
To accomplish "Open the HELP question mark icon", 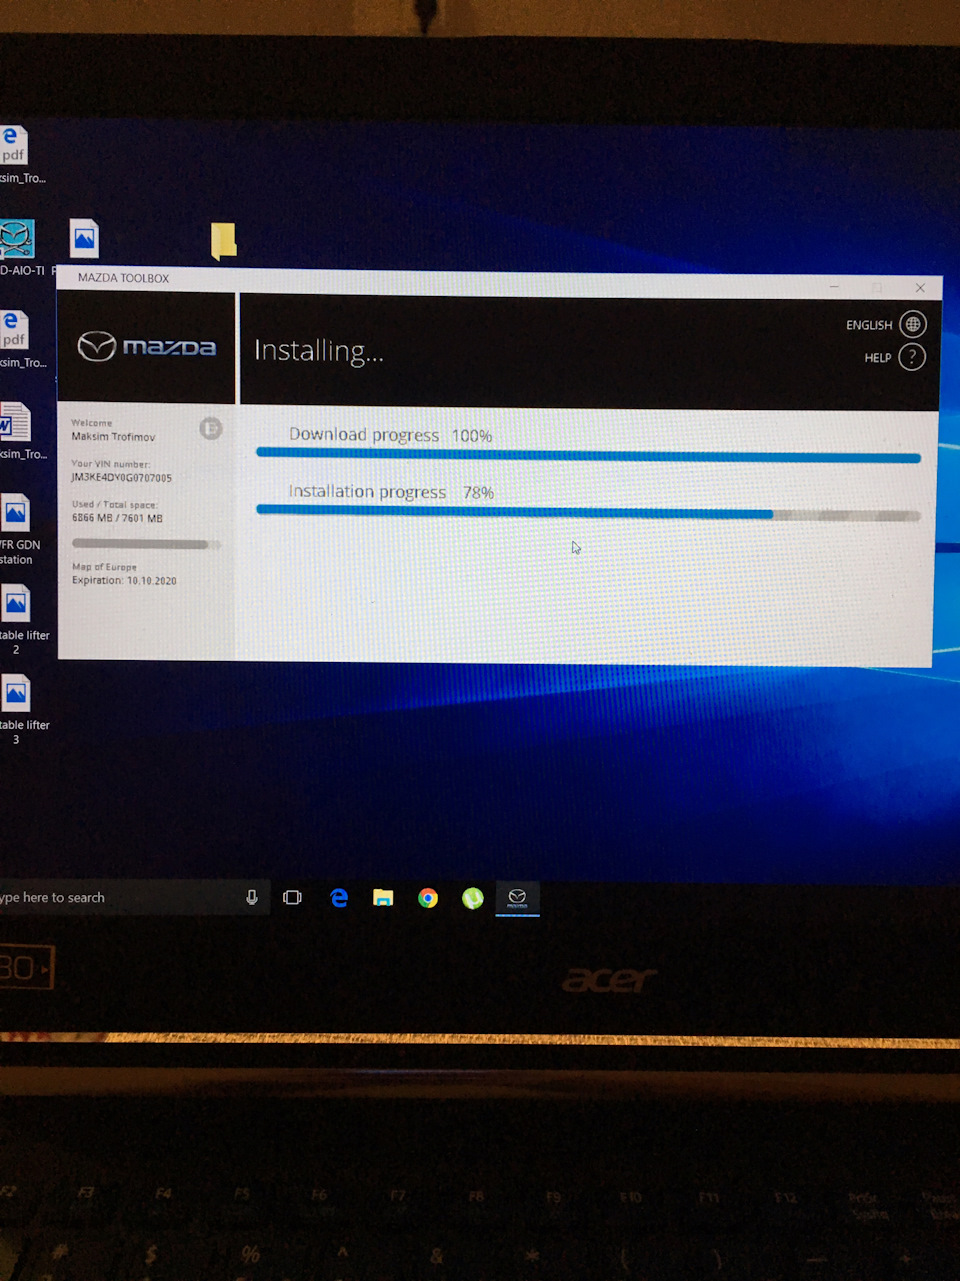I will [x=912, y=357].
